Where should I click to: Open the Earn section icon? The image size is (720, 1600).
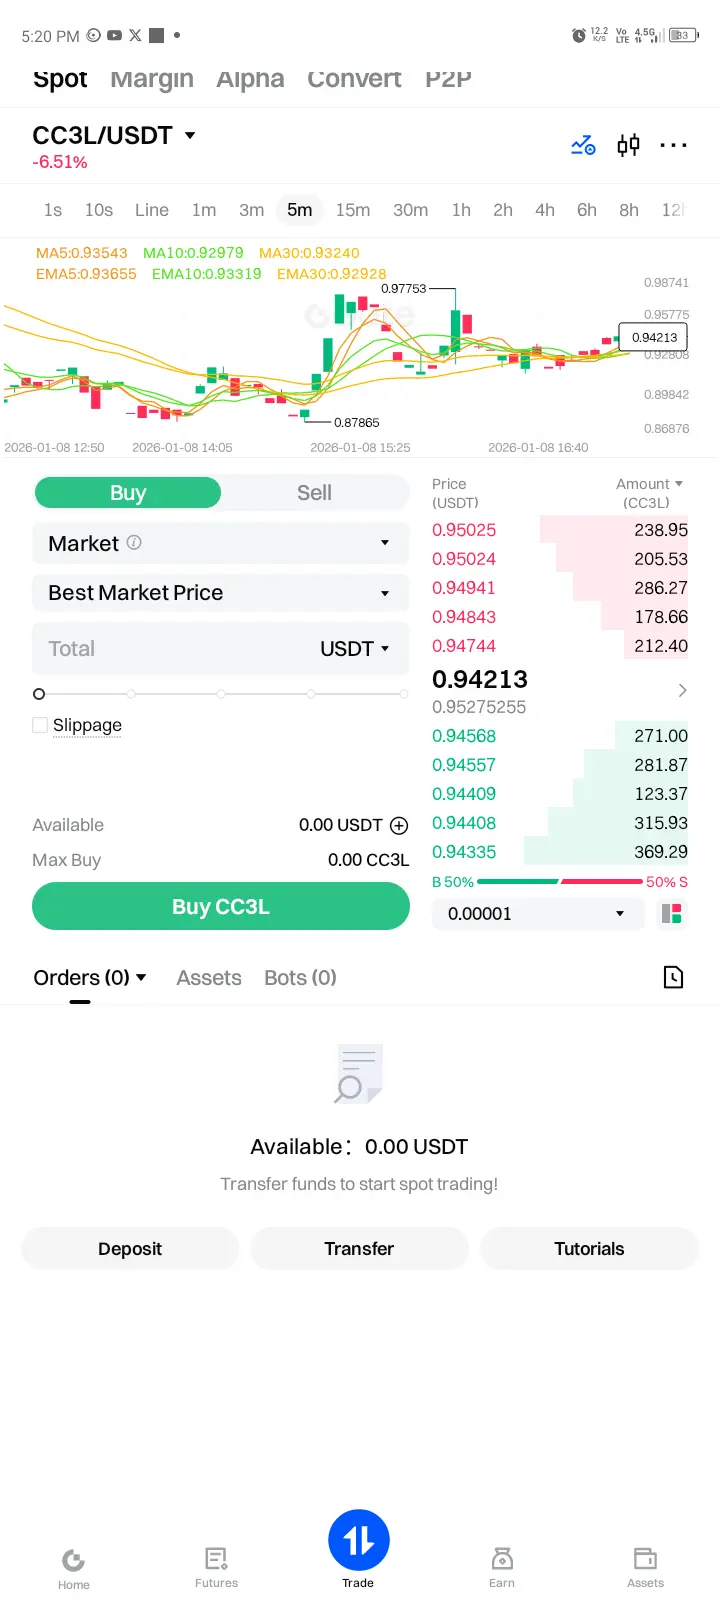(502, 1567)
